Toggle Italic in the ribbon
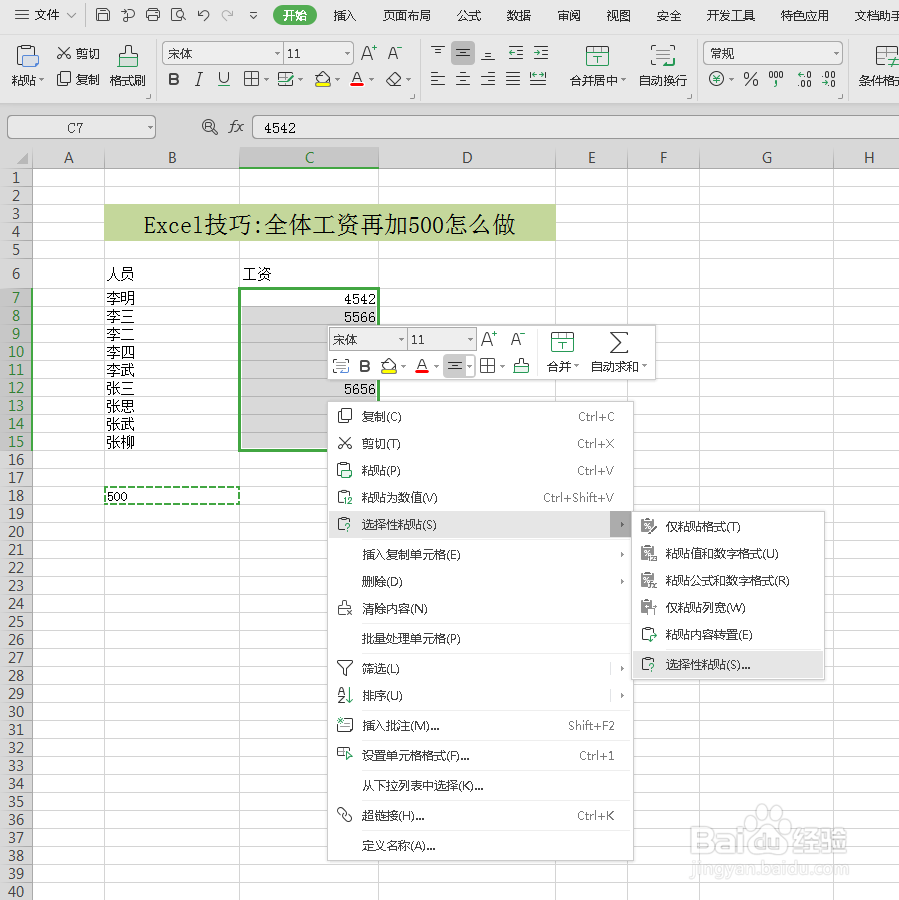The width and height of the screenshot is (899, 900). 199,79
